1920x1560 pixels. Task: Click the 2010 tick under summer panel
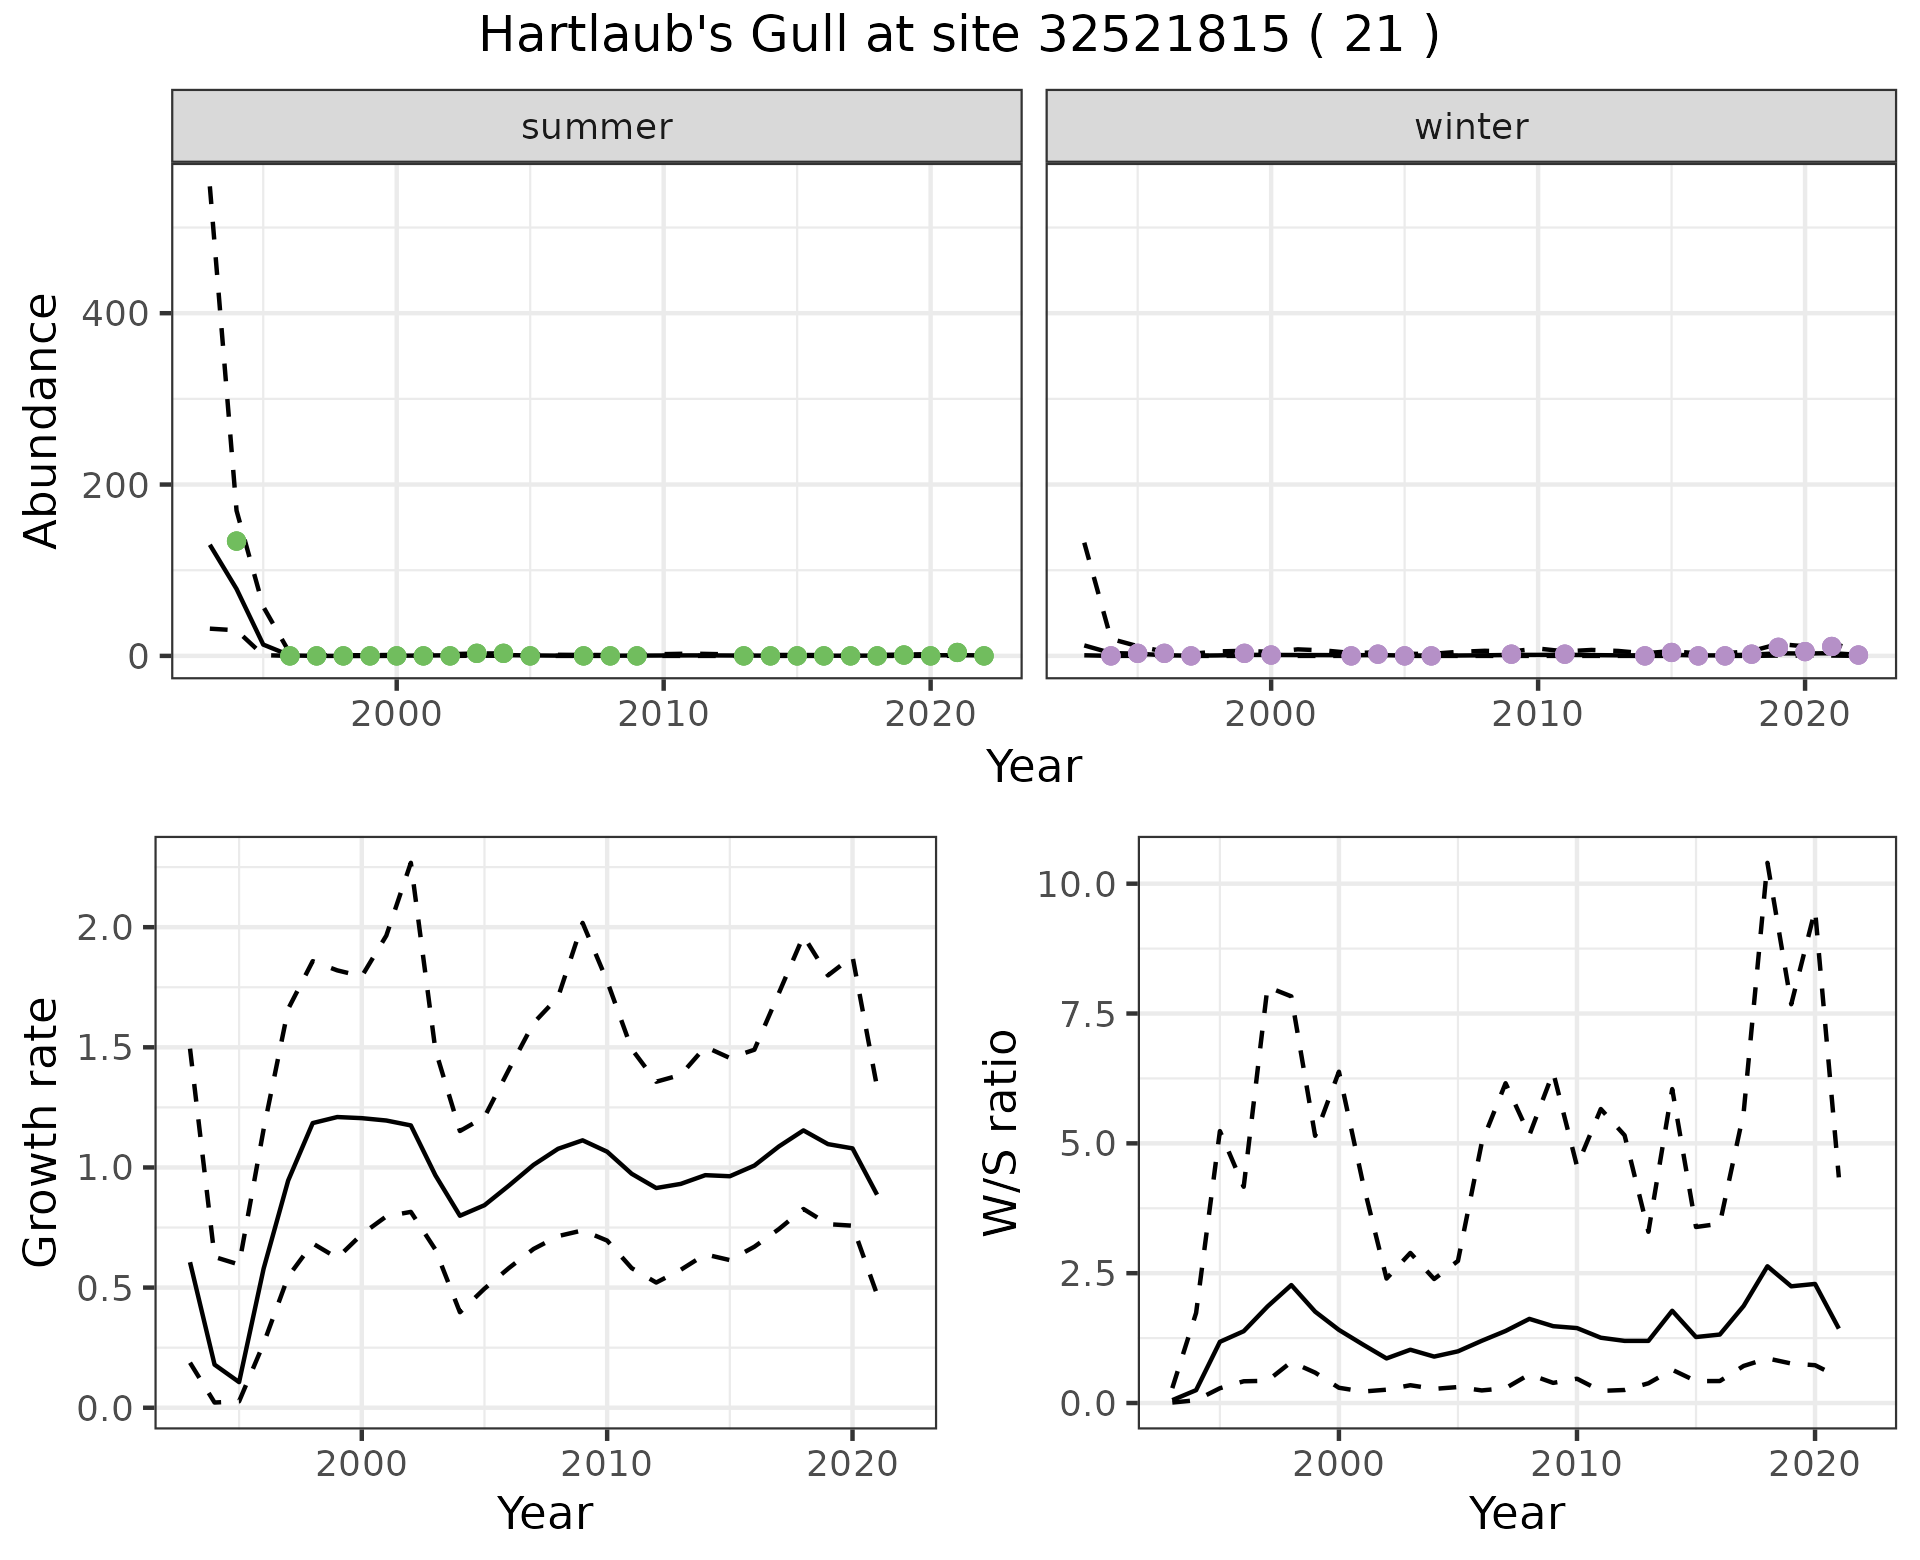point(663,714)
